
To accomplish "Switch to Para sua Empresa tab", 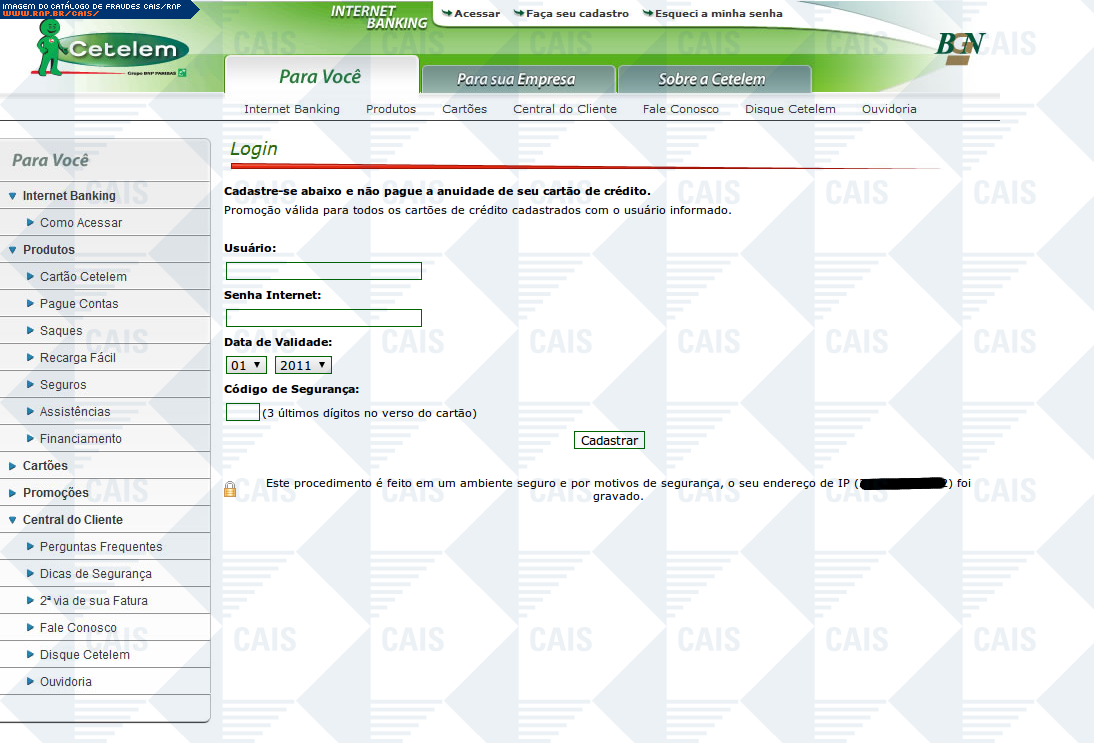I will coord(516,79).
